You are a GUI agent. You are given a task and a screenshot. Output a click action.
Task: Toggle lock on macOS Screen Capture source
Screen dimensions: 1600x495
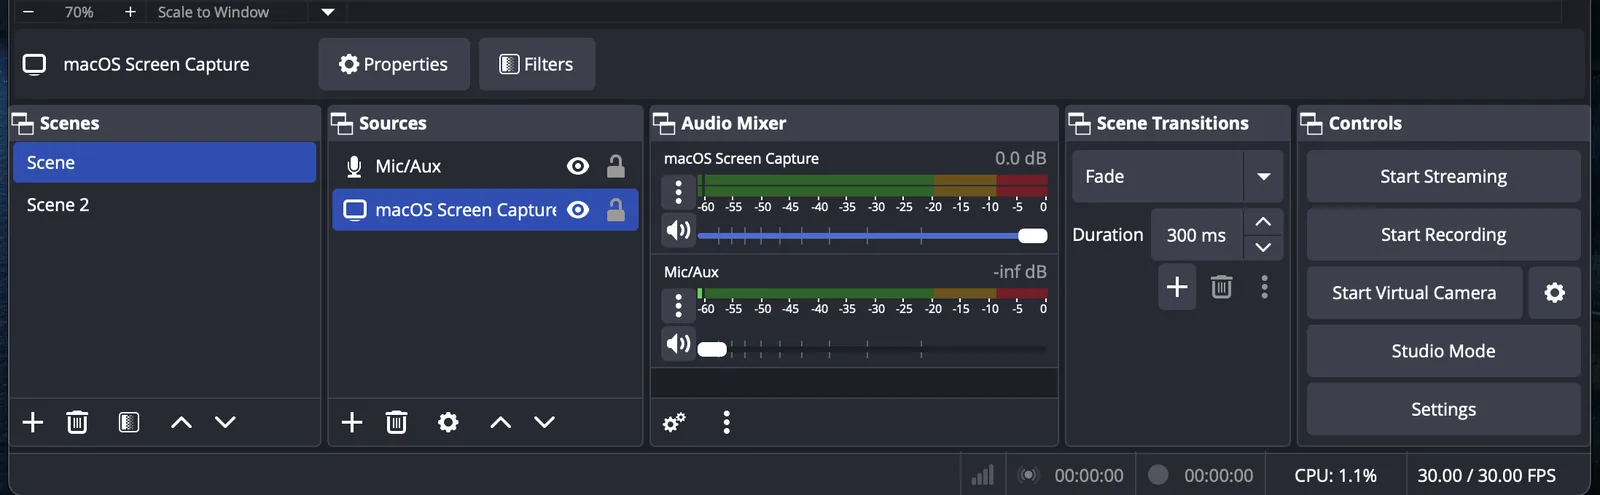point(616,210)
